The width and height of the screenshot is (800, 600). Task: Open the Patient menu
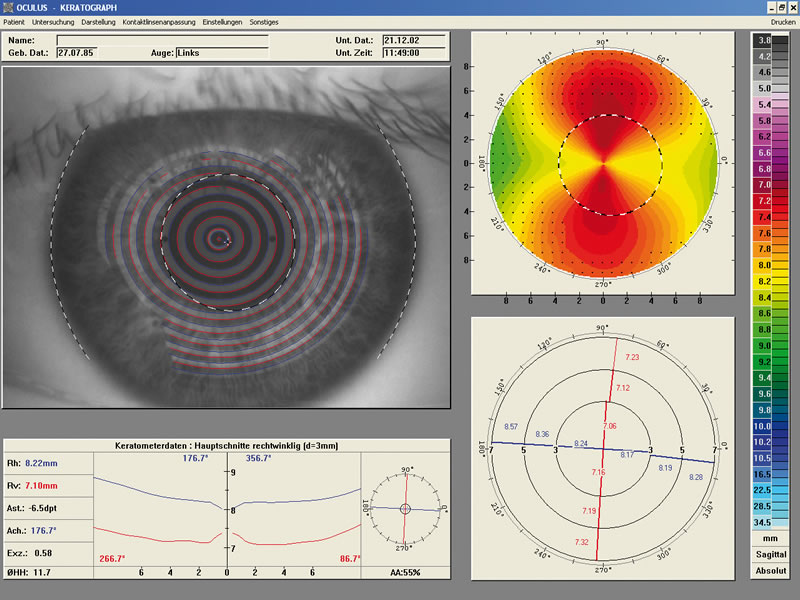coord(14,22)
